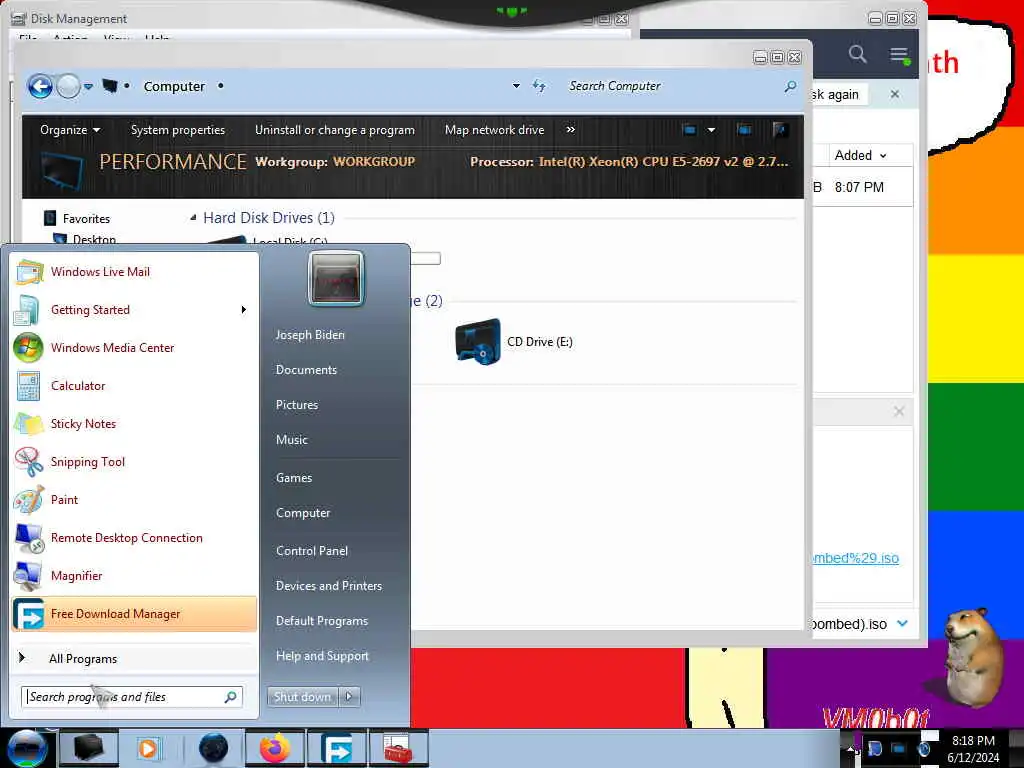
Task: Open the recent pages dropdown arrow
Action: point(88,86)
